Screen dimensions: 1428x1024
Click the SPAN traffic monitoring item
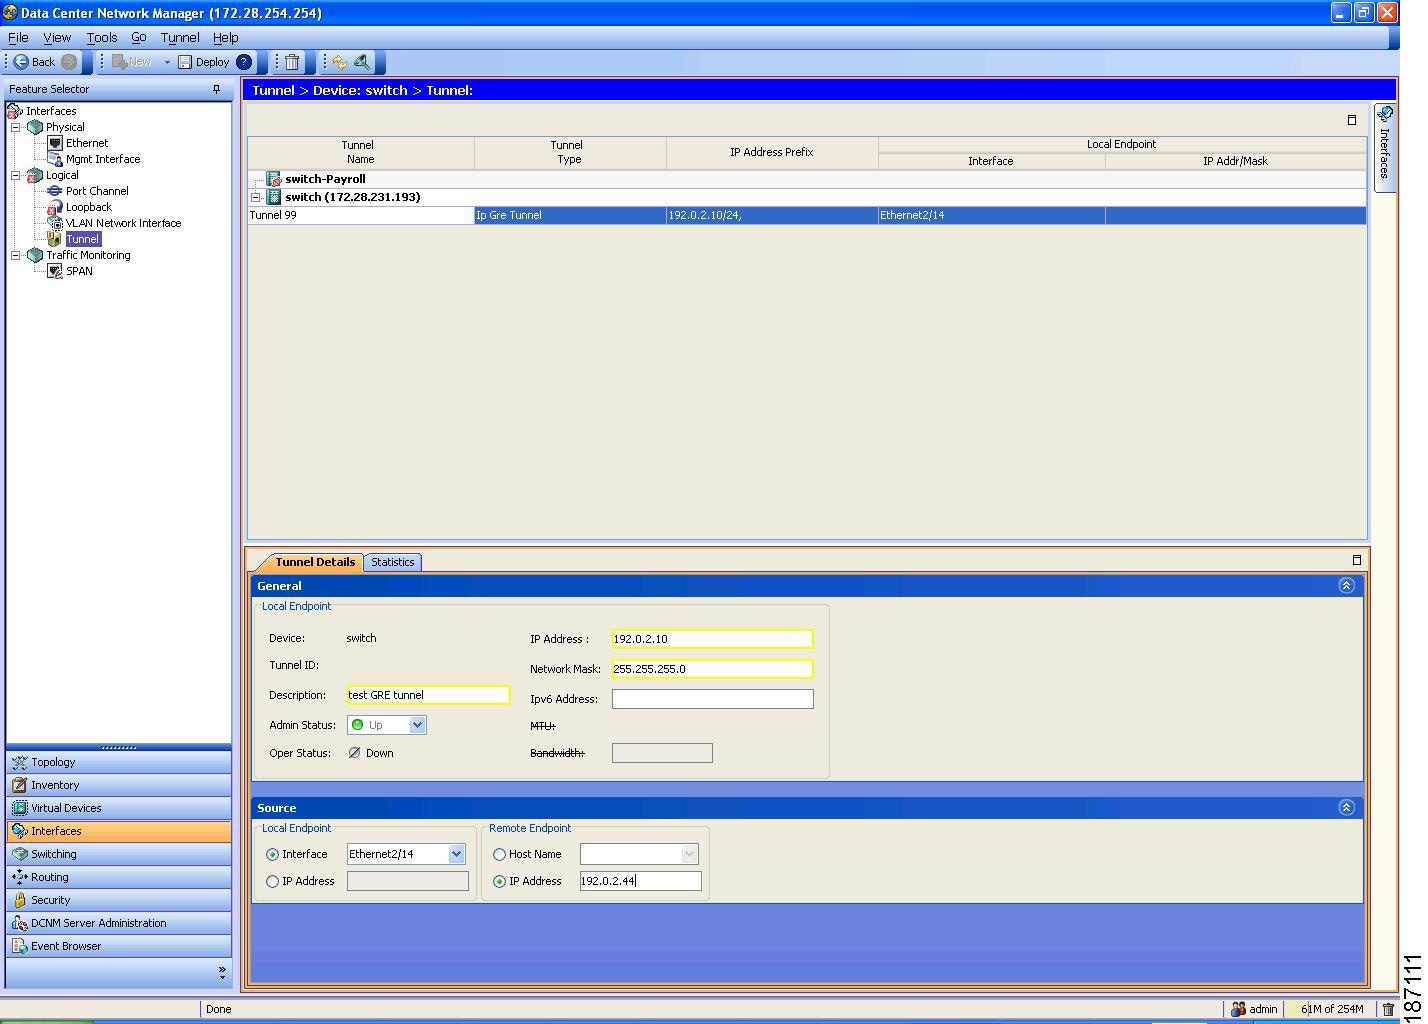click(x=78, y=271)
